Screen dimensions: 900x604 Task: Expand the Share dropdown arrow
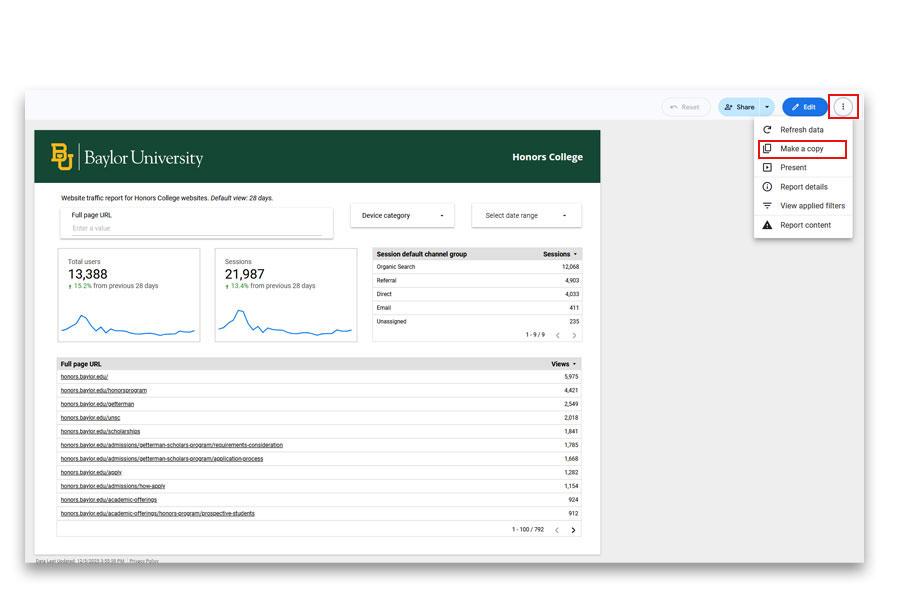tap(767, 107)
